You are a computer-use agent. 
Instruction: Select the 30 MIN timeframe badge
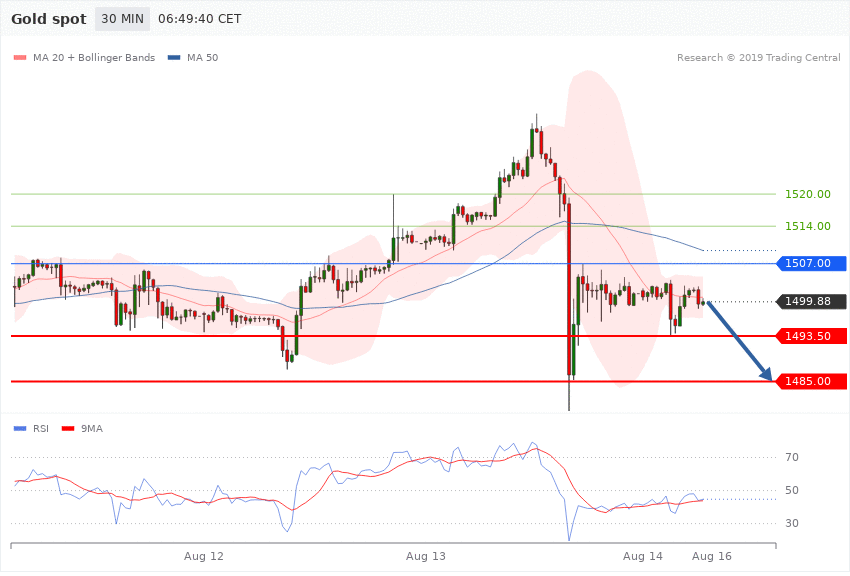click(123, 19)
